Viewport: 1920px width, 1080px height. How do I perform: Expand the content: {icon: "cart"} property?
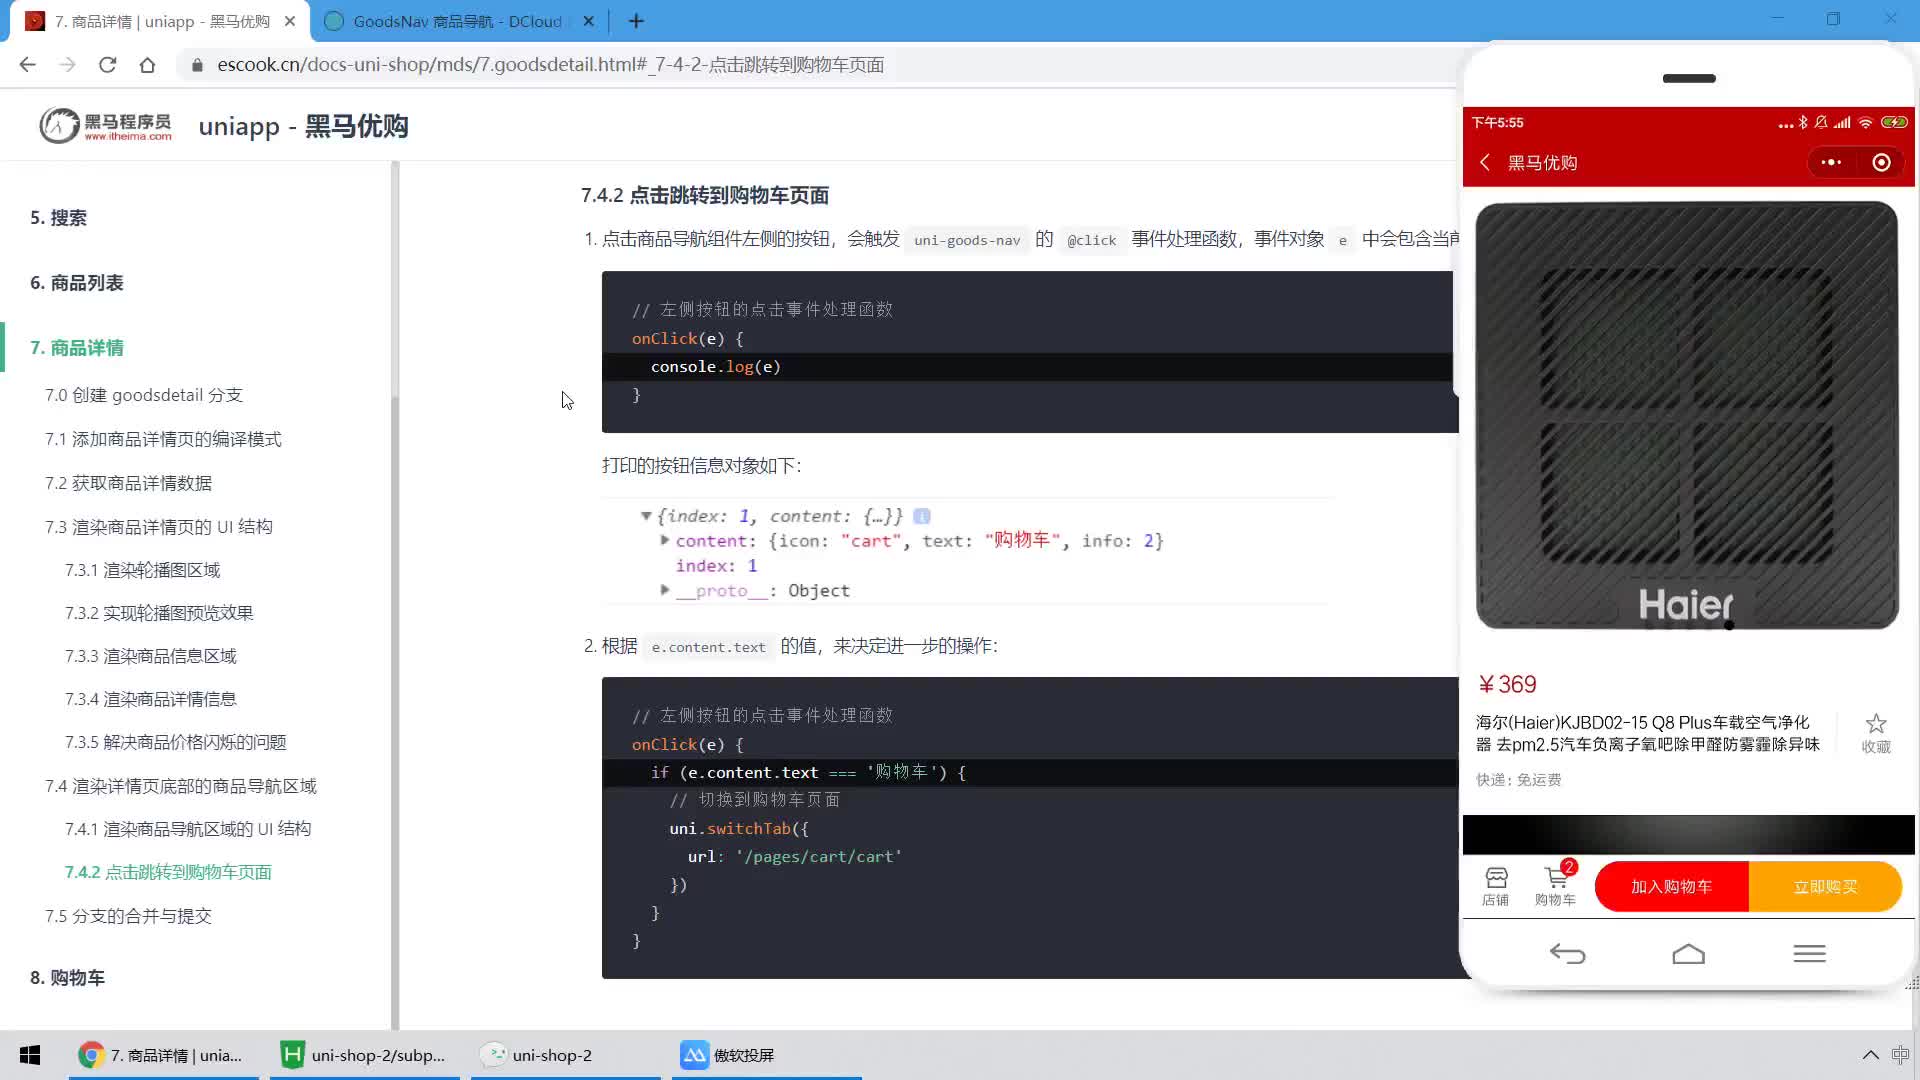click(665, 540)
